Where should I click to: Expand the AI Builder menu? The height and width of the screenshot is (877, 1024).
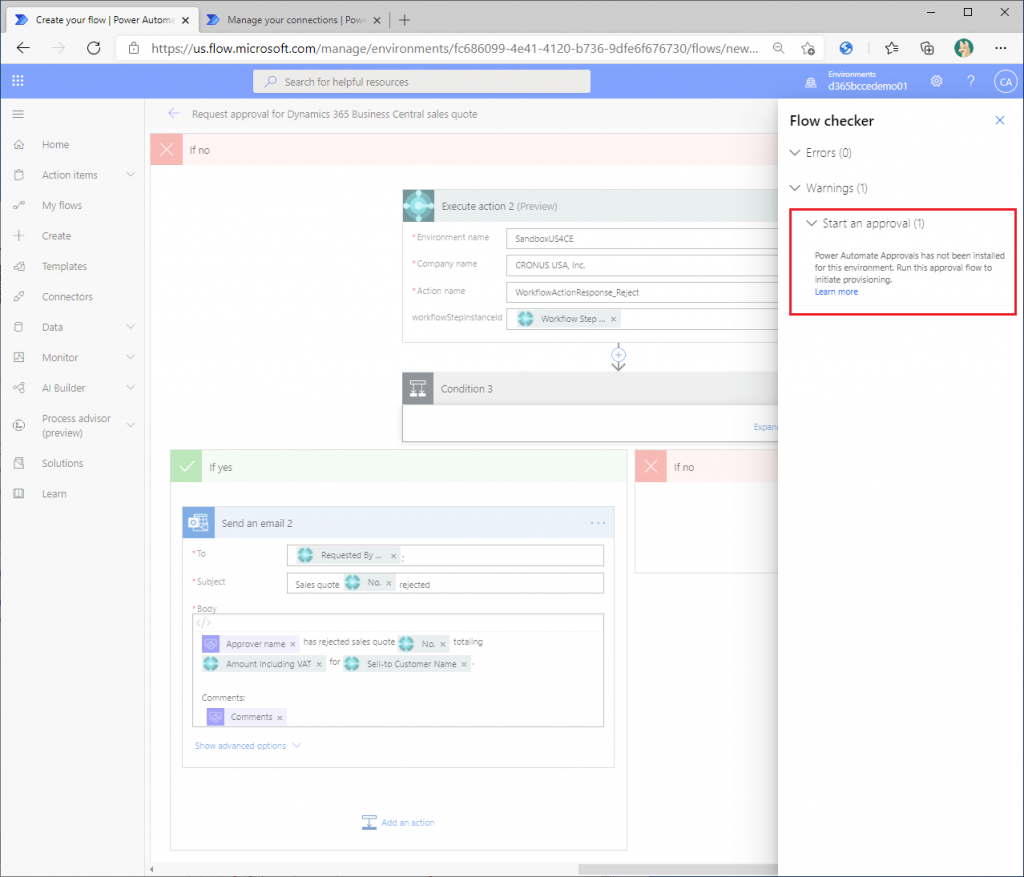pos(131,387)
